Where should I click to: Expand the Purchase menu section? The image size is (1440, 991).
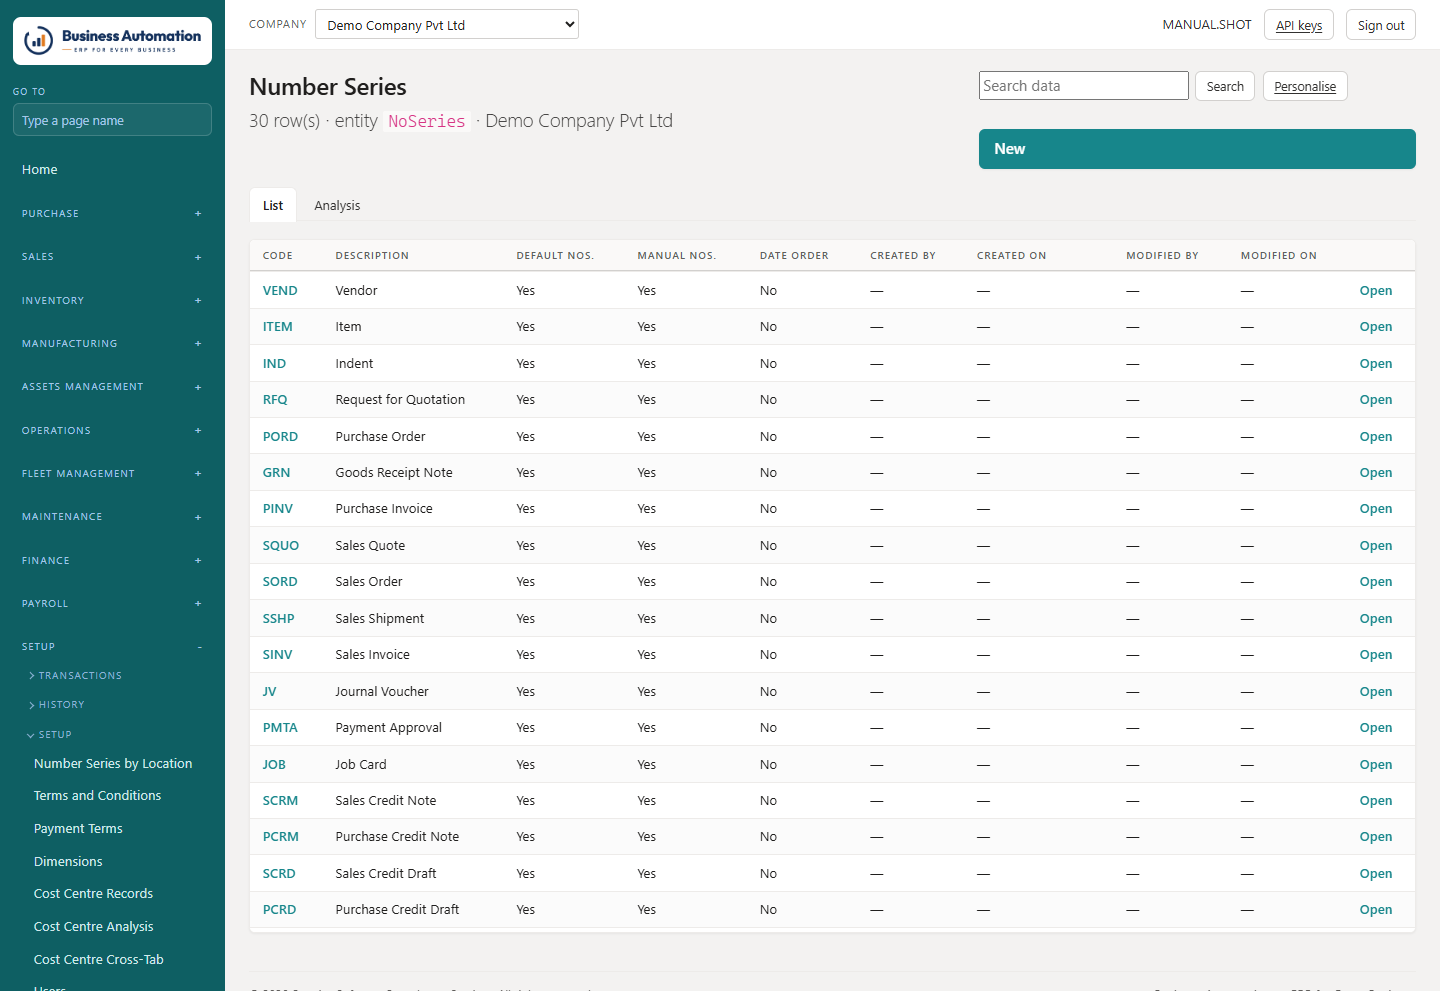pos(112,214)
